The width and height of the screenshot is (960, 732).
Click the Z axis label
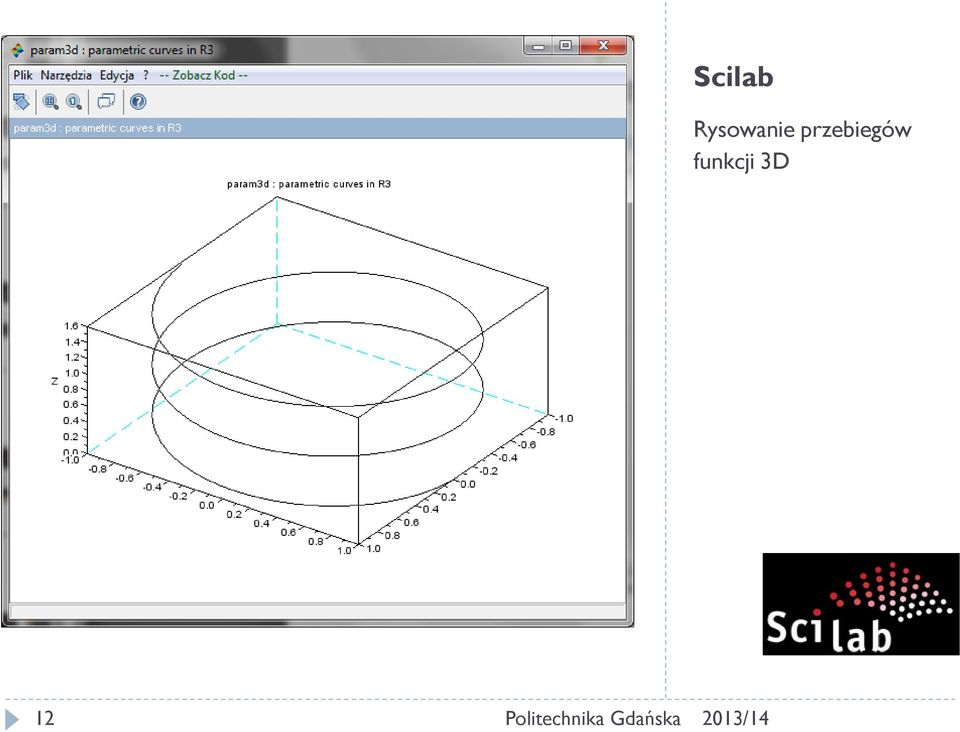tap(54, 381)
